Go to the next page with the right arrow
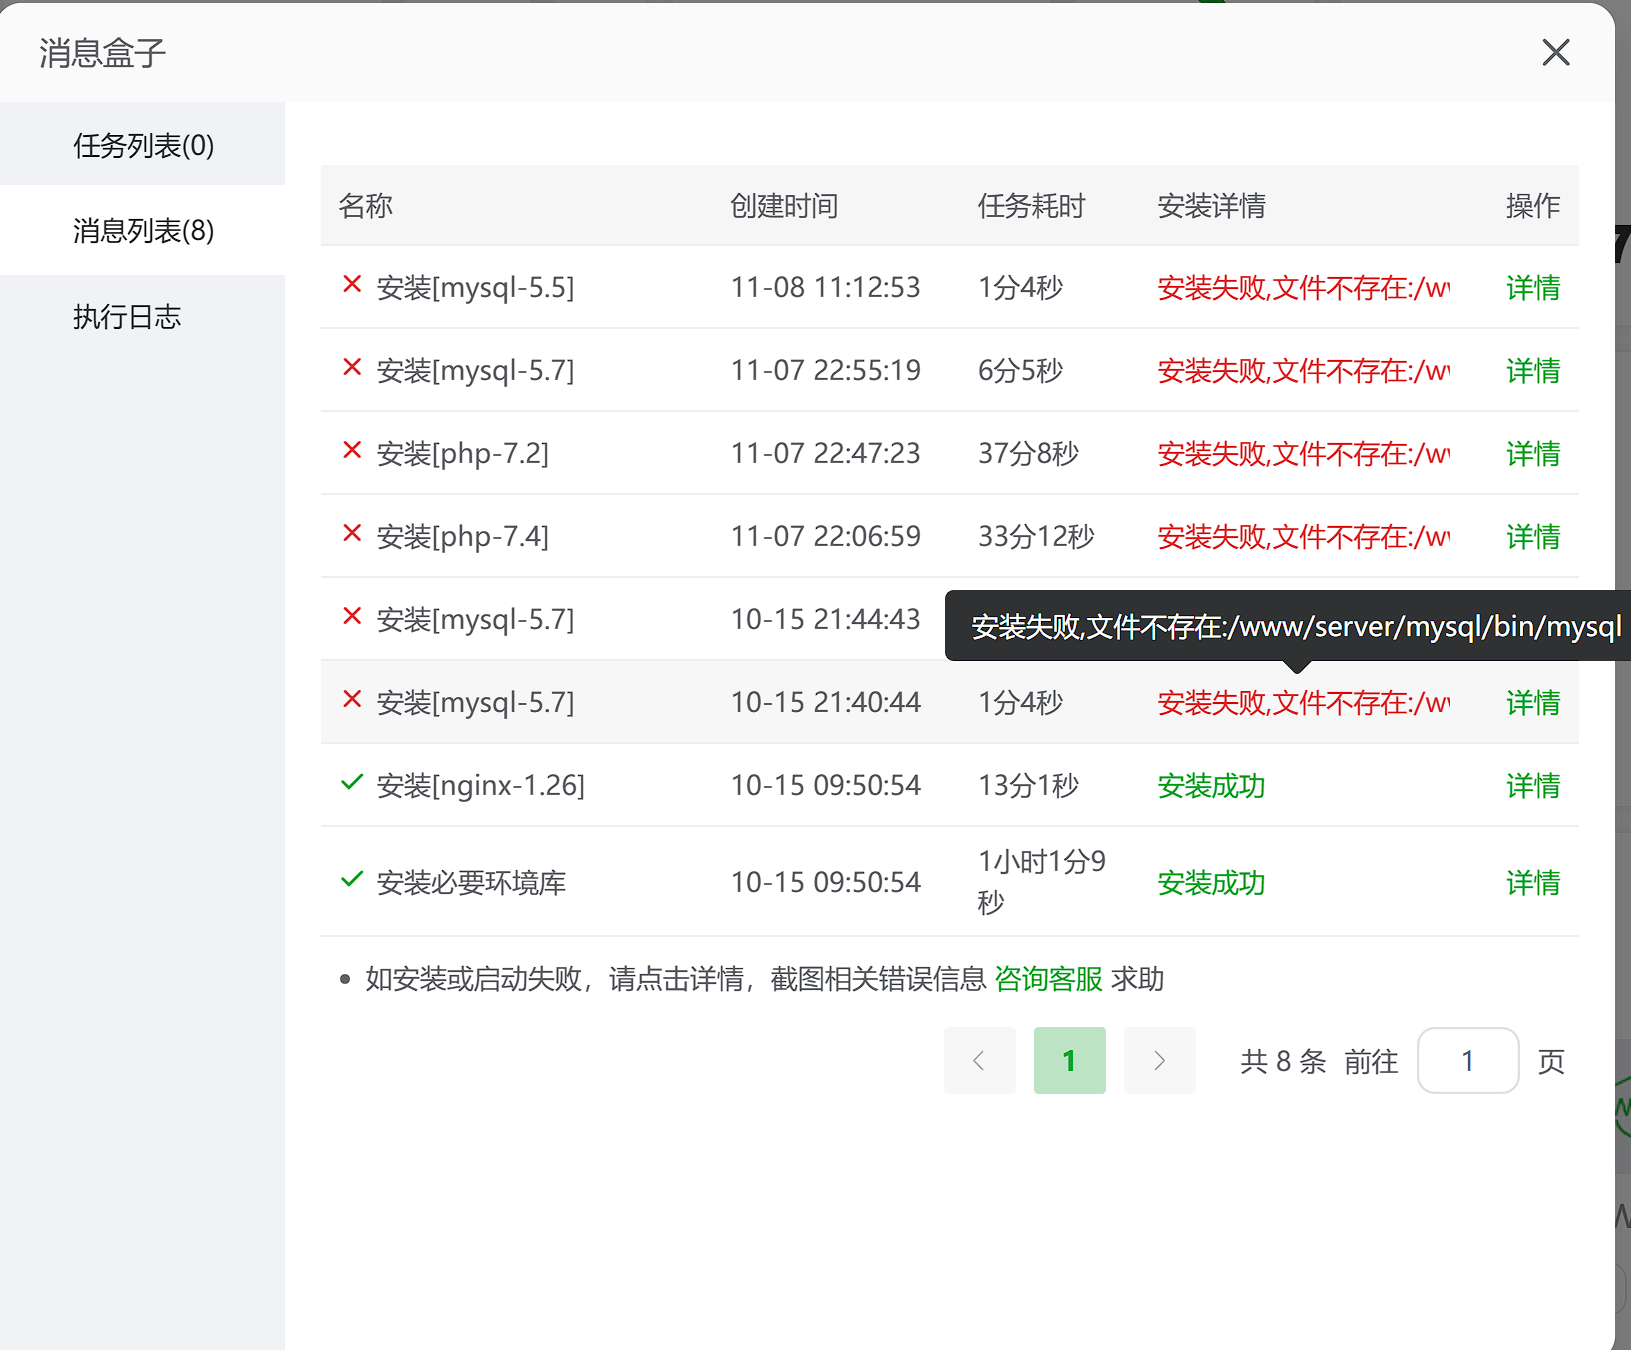The width and height of the screenshot is (1631, 1350). coord(1159,1060)
